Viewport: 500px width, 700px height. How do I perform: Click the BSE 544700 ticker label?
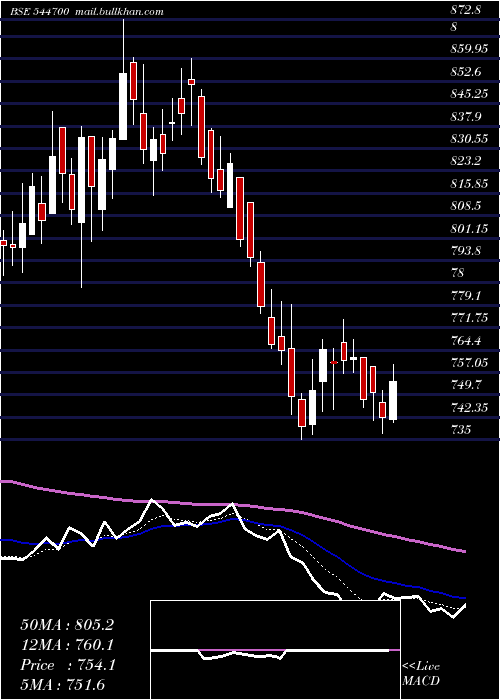tap(39, 12)
